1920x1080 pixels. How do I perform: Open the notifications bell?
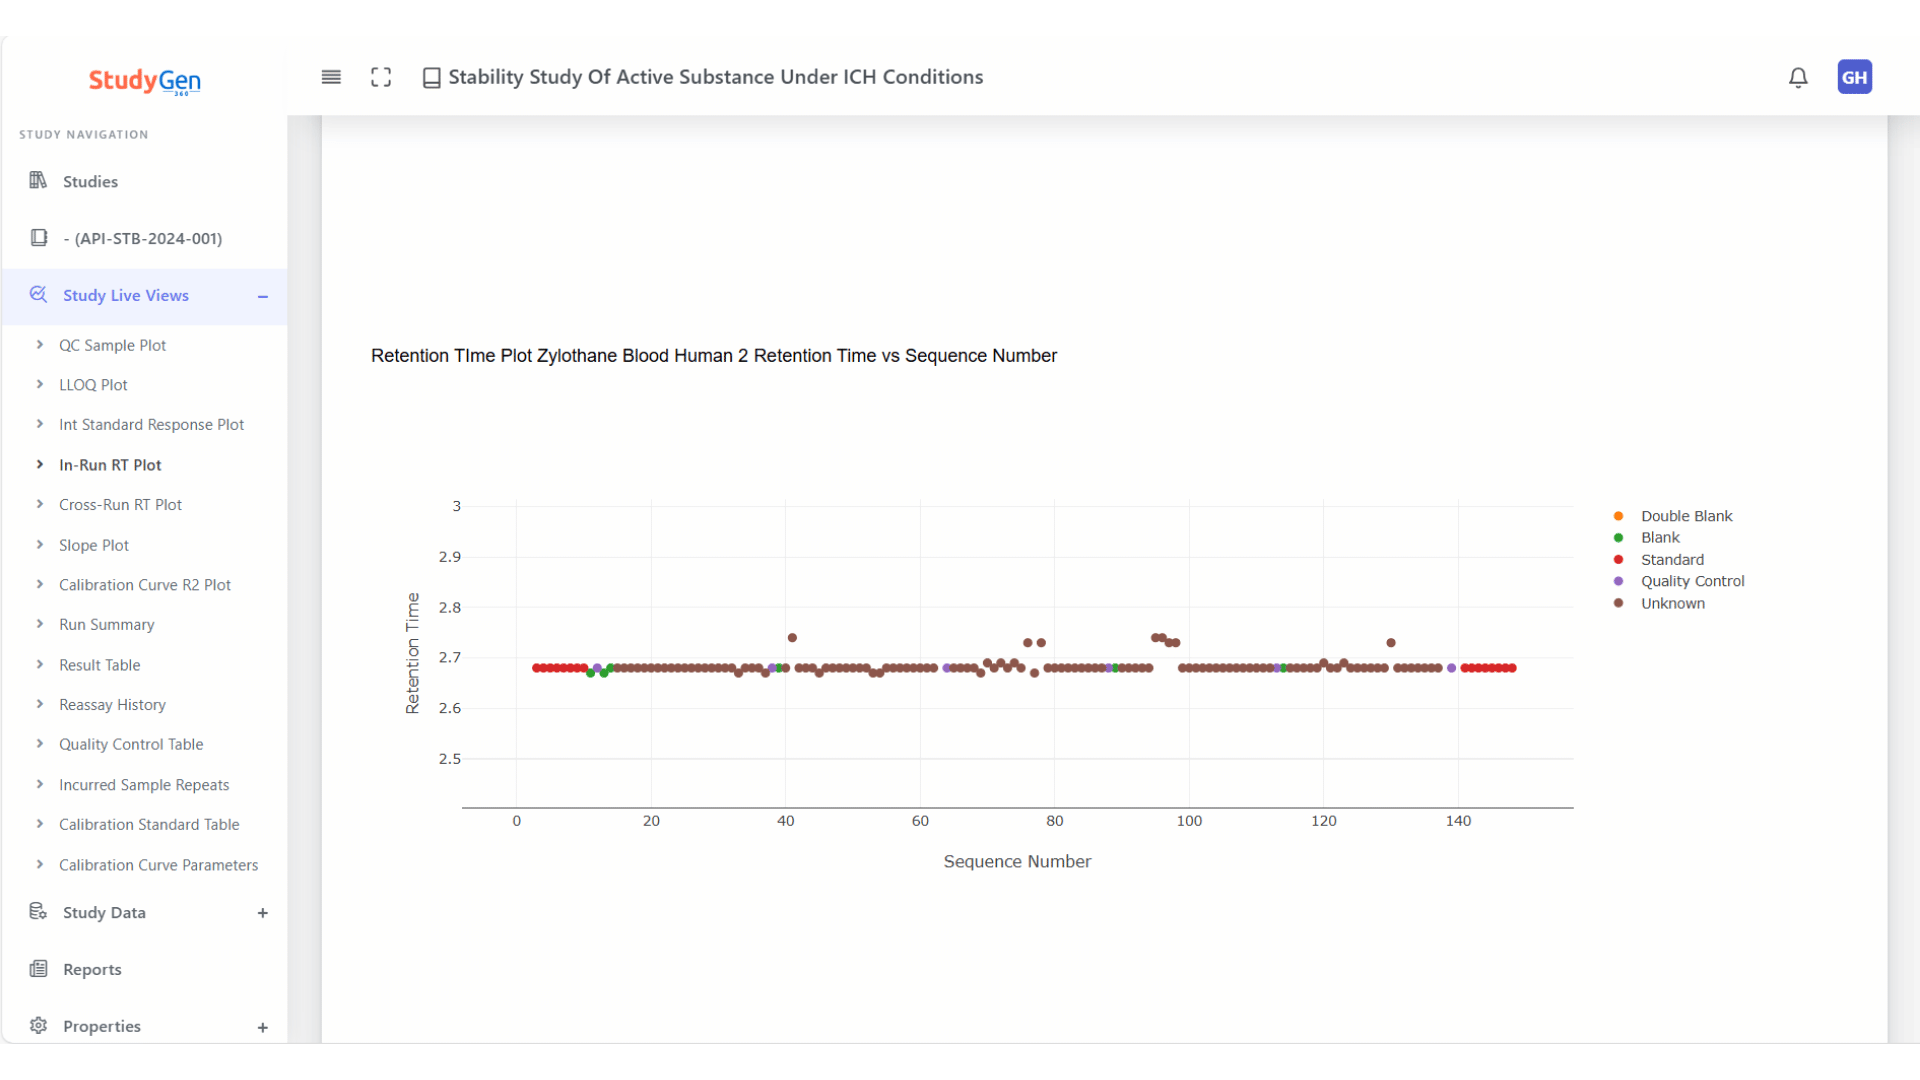click(1798, 77)
